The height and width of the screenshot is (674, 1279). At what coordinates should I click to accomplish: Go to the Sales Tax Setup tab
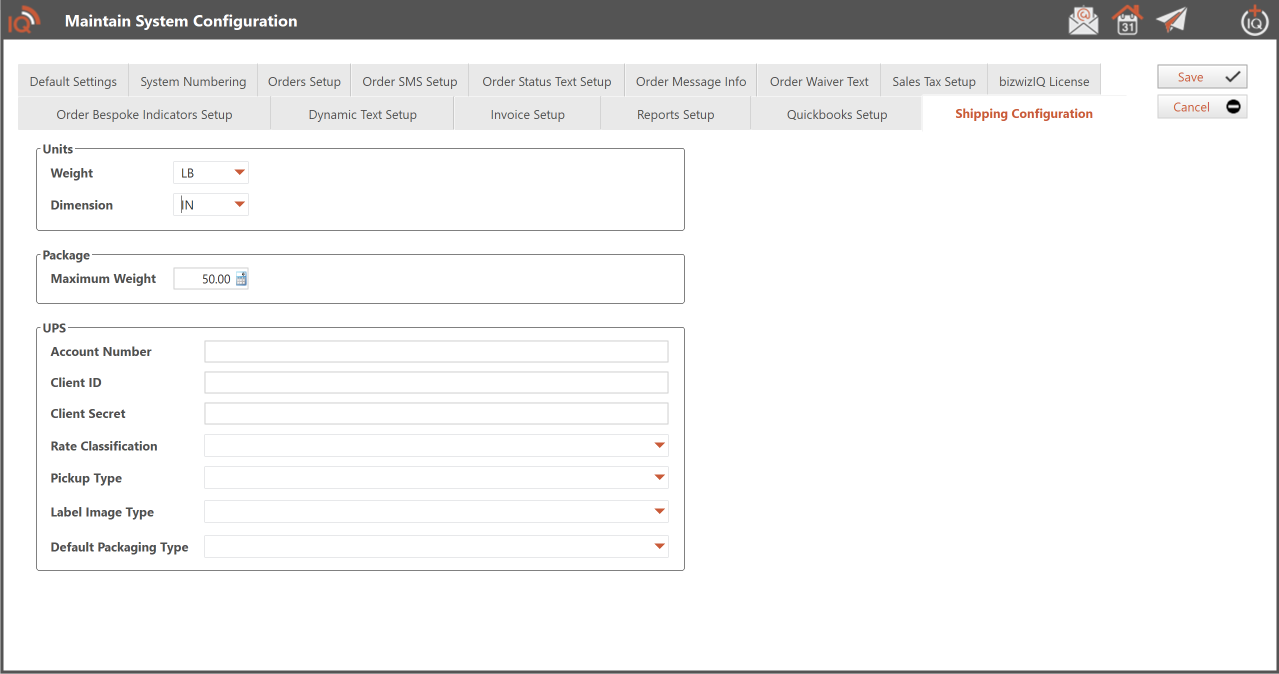pyautogui.click(x=933, y=82)
